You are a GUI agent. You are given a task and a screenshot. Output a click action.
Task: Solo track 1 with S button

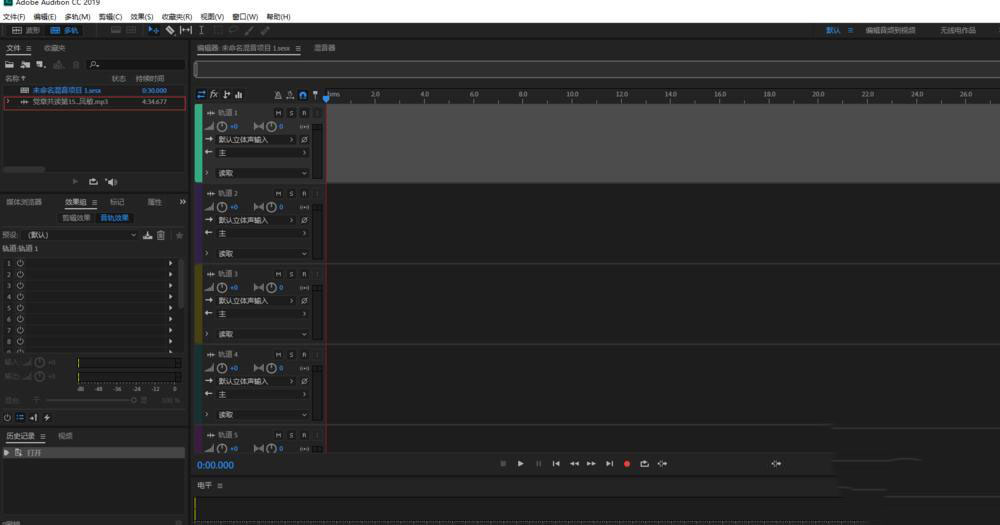[x=291, y=113]
